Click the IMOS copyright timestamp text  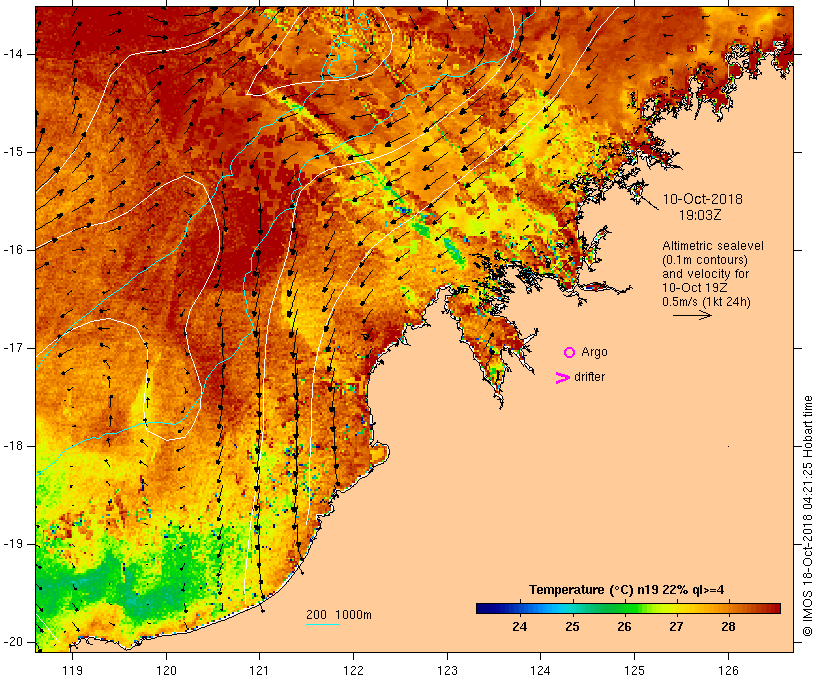point(807,516)
